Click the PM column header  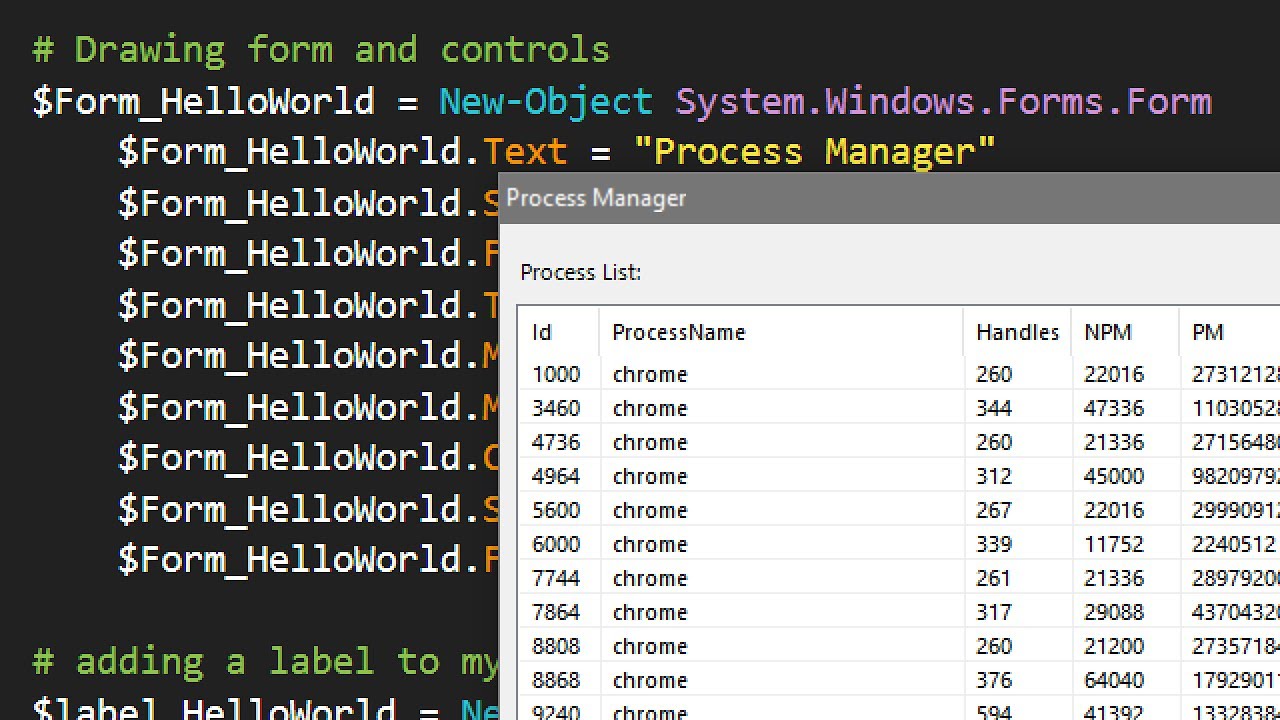(x=1230, y=332)
